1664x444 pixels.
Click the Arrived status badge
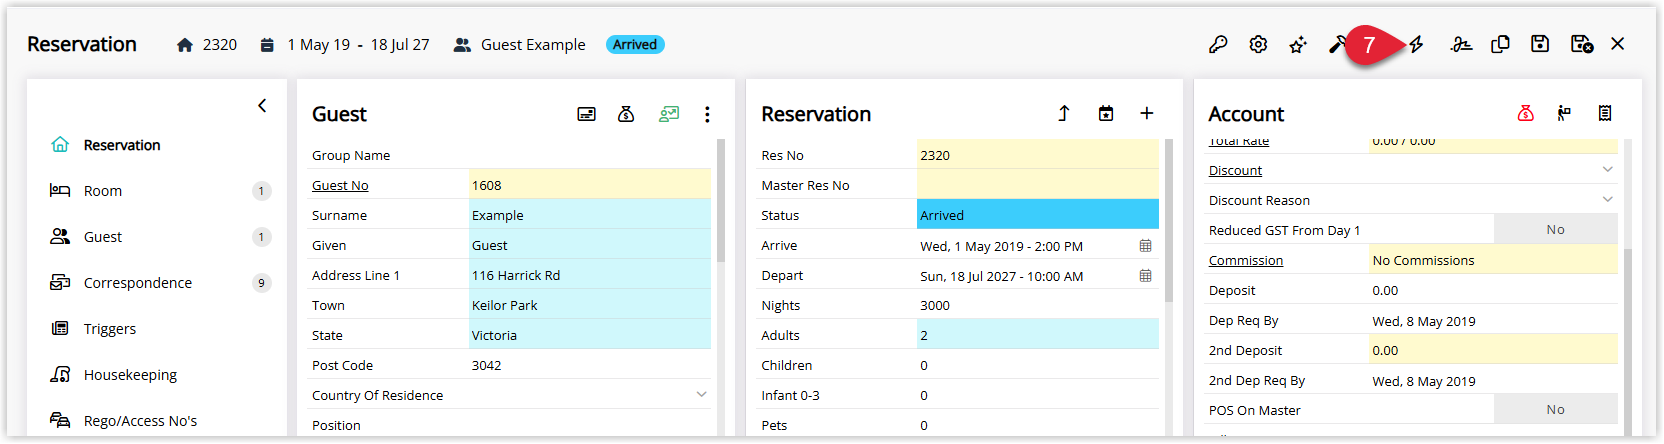[635, 45]
